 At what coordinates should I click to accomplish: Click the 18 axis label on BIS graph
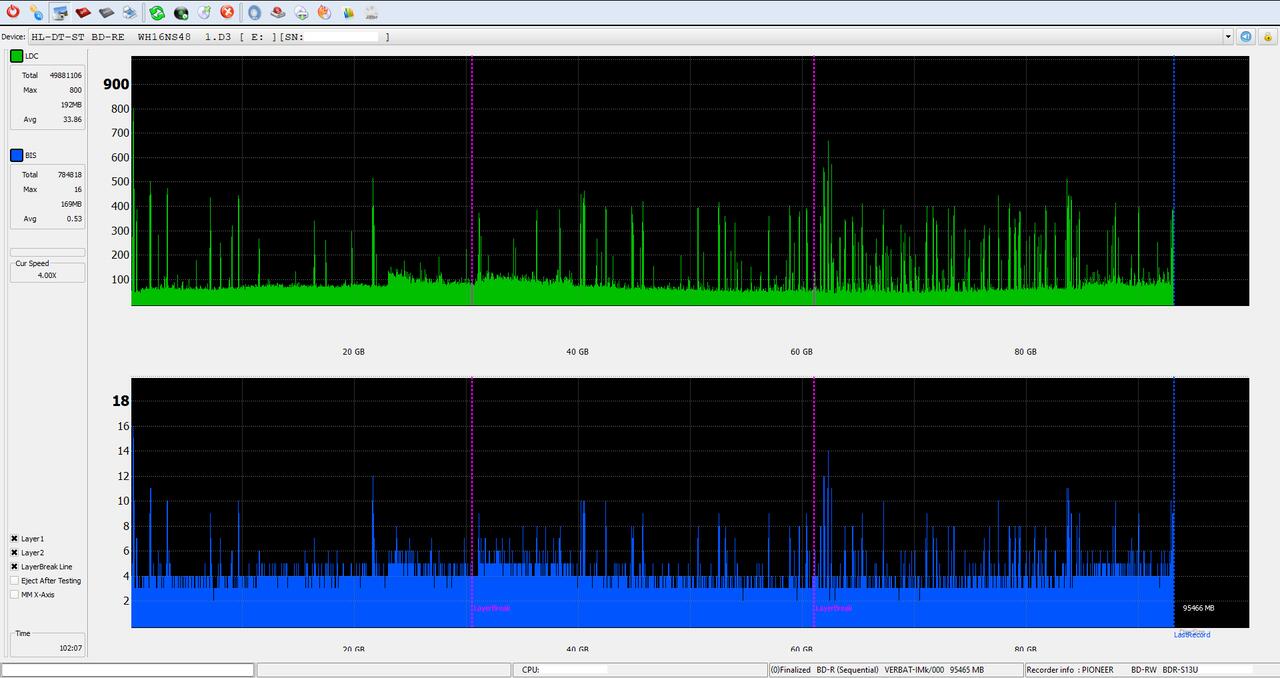click(x=120, y=401)
